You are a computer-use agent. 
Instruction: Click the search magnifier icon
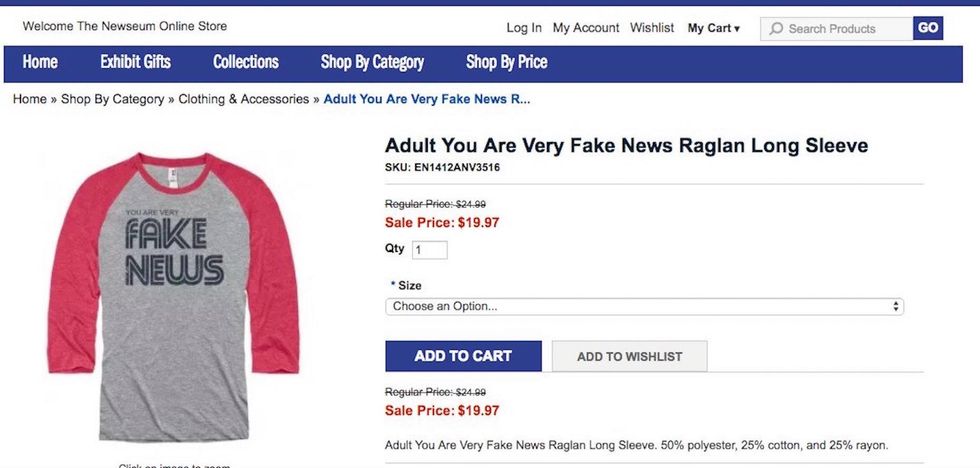776,29
